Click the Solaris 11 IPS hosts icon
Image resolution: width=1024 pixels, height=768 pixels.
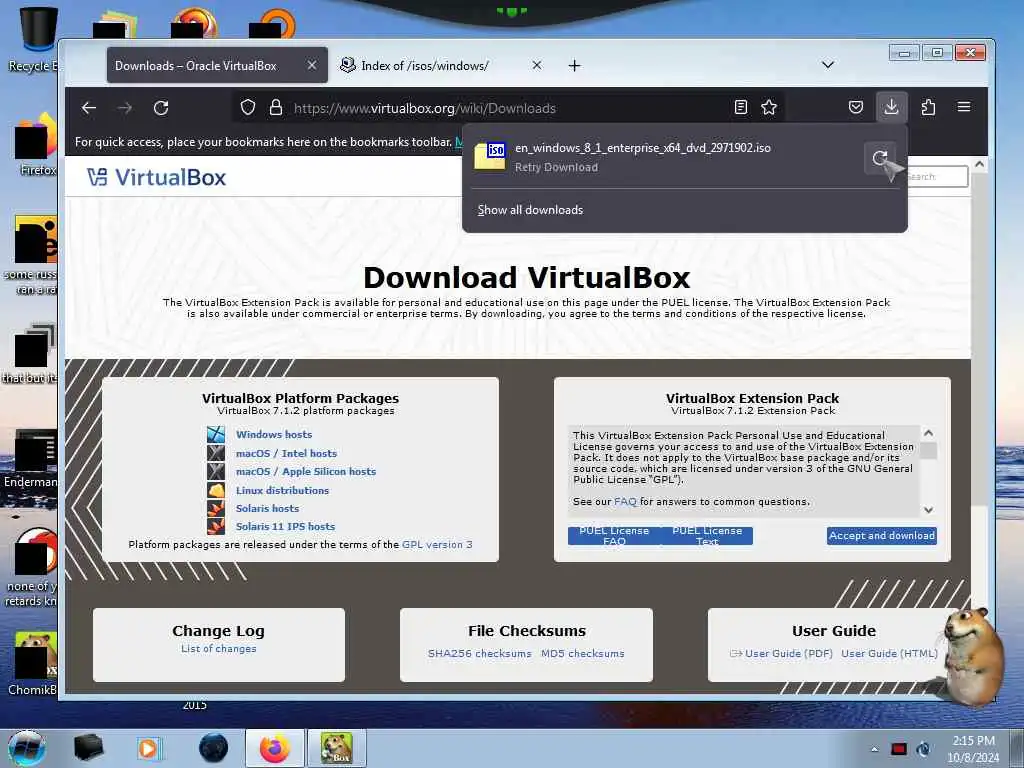[216, 526]
